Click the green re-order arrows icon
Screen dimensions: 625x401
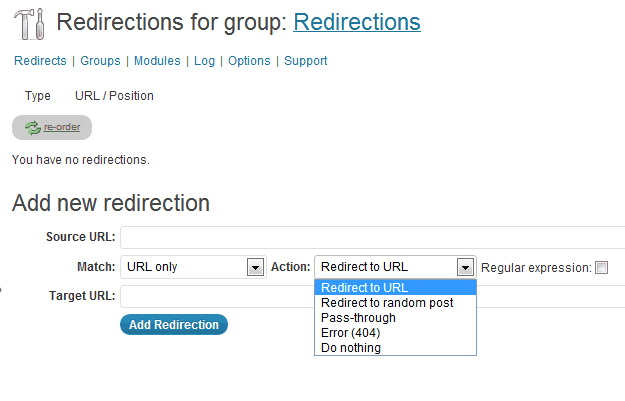coord(32,127)
